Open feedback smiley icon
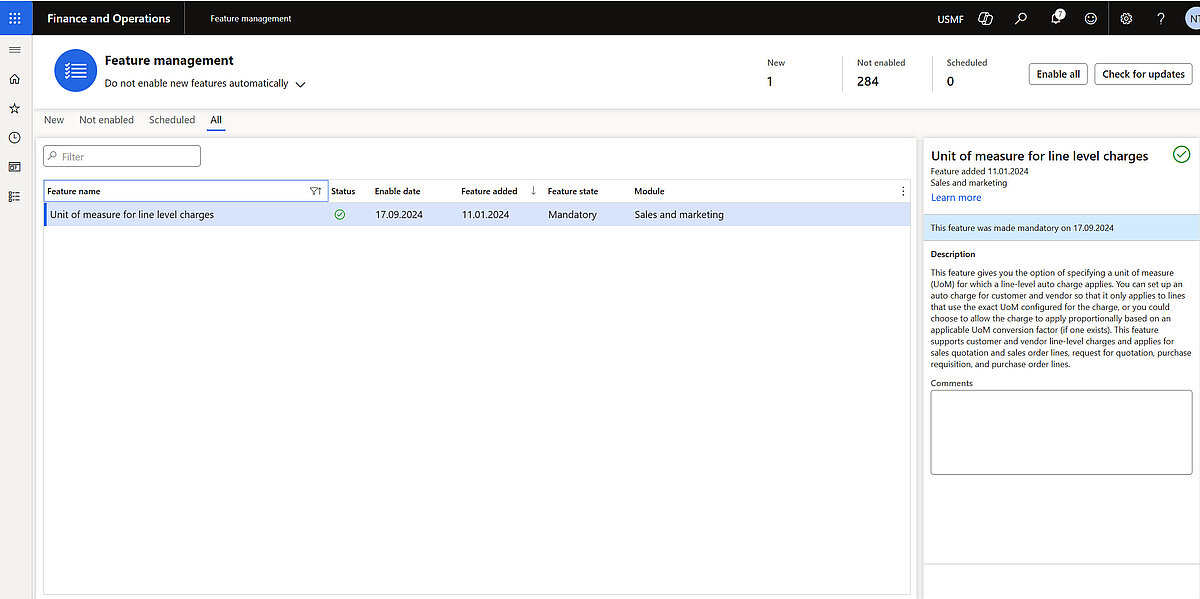Viewport: 1200px width, 599px height. 1091,18
